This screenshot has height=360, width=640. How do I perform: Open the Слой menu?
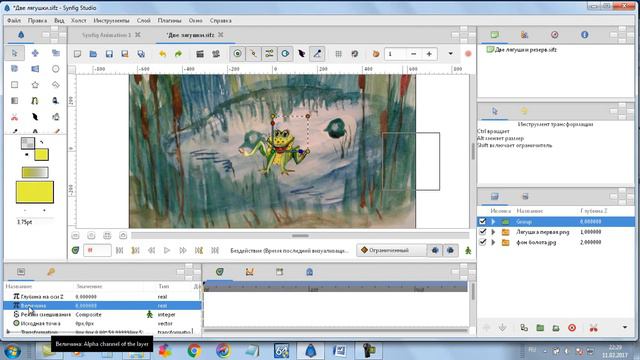point(143,20)
